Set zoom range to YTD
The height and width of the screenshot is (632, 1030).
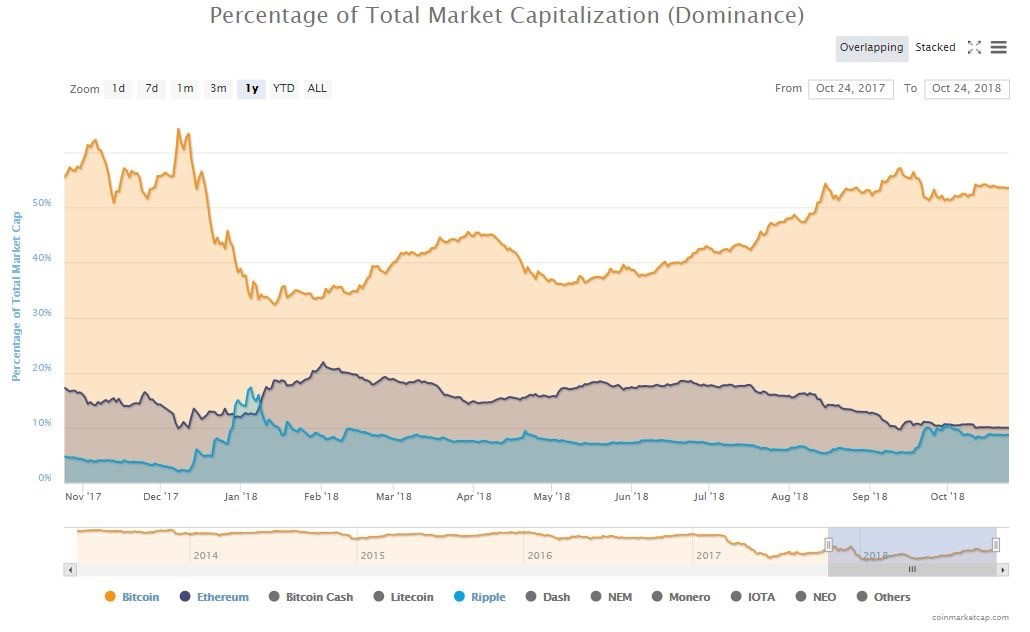tap(284, 88)
